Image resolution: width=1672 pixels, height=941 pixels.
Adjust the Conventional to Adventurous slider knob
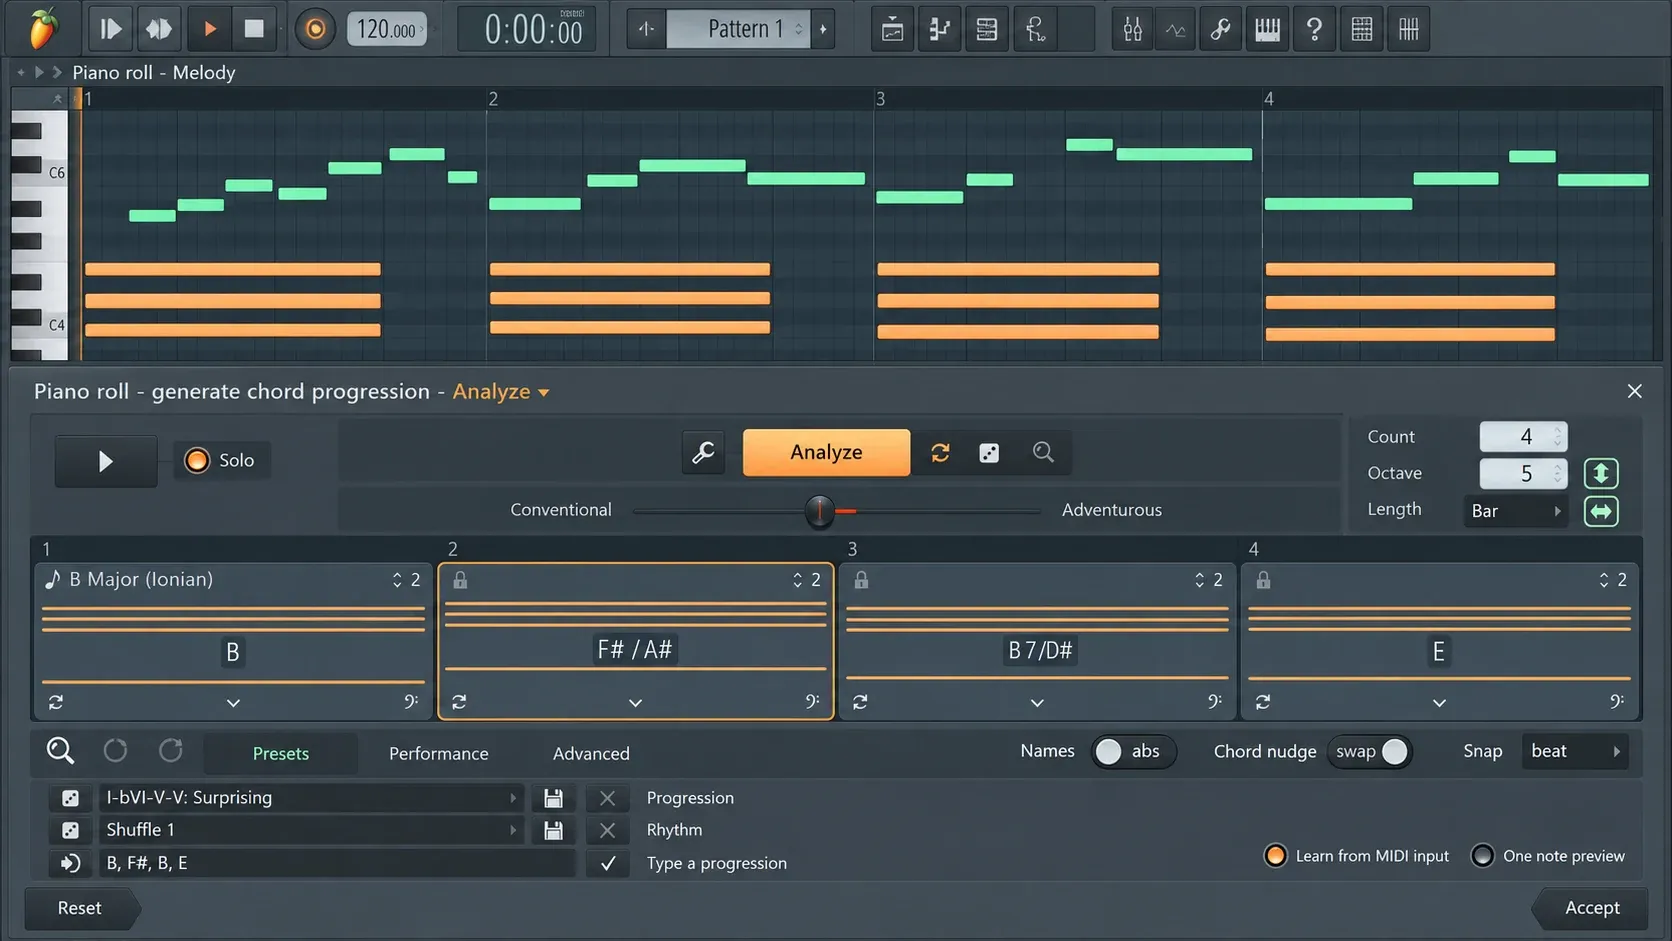tap(819, 511)
